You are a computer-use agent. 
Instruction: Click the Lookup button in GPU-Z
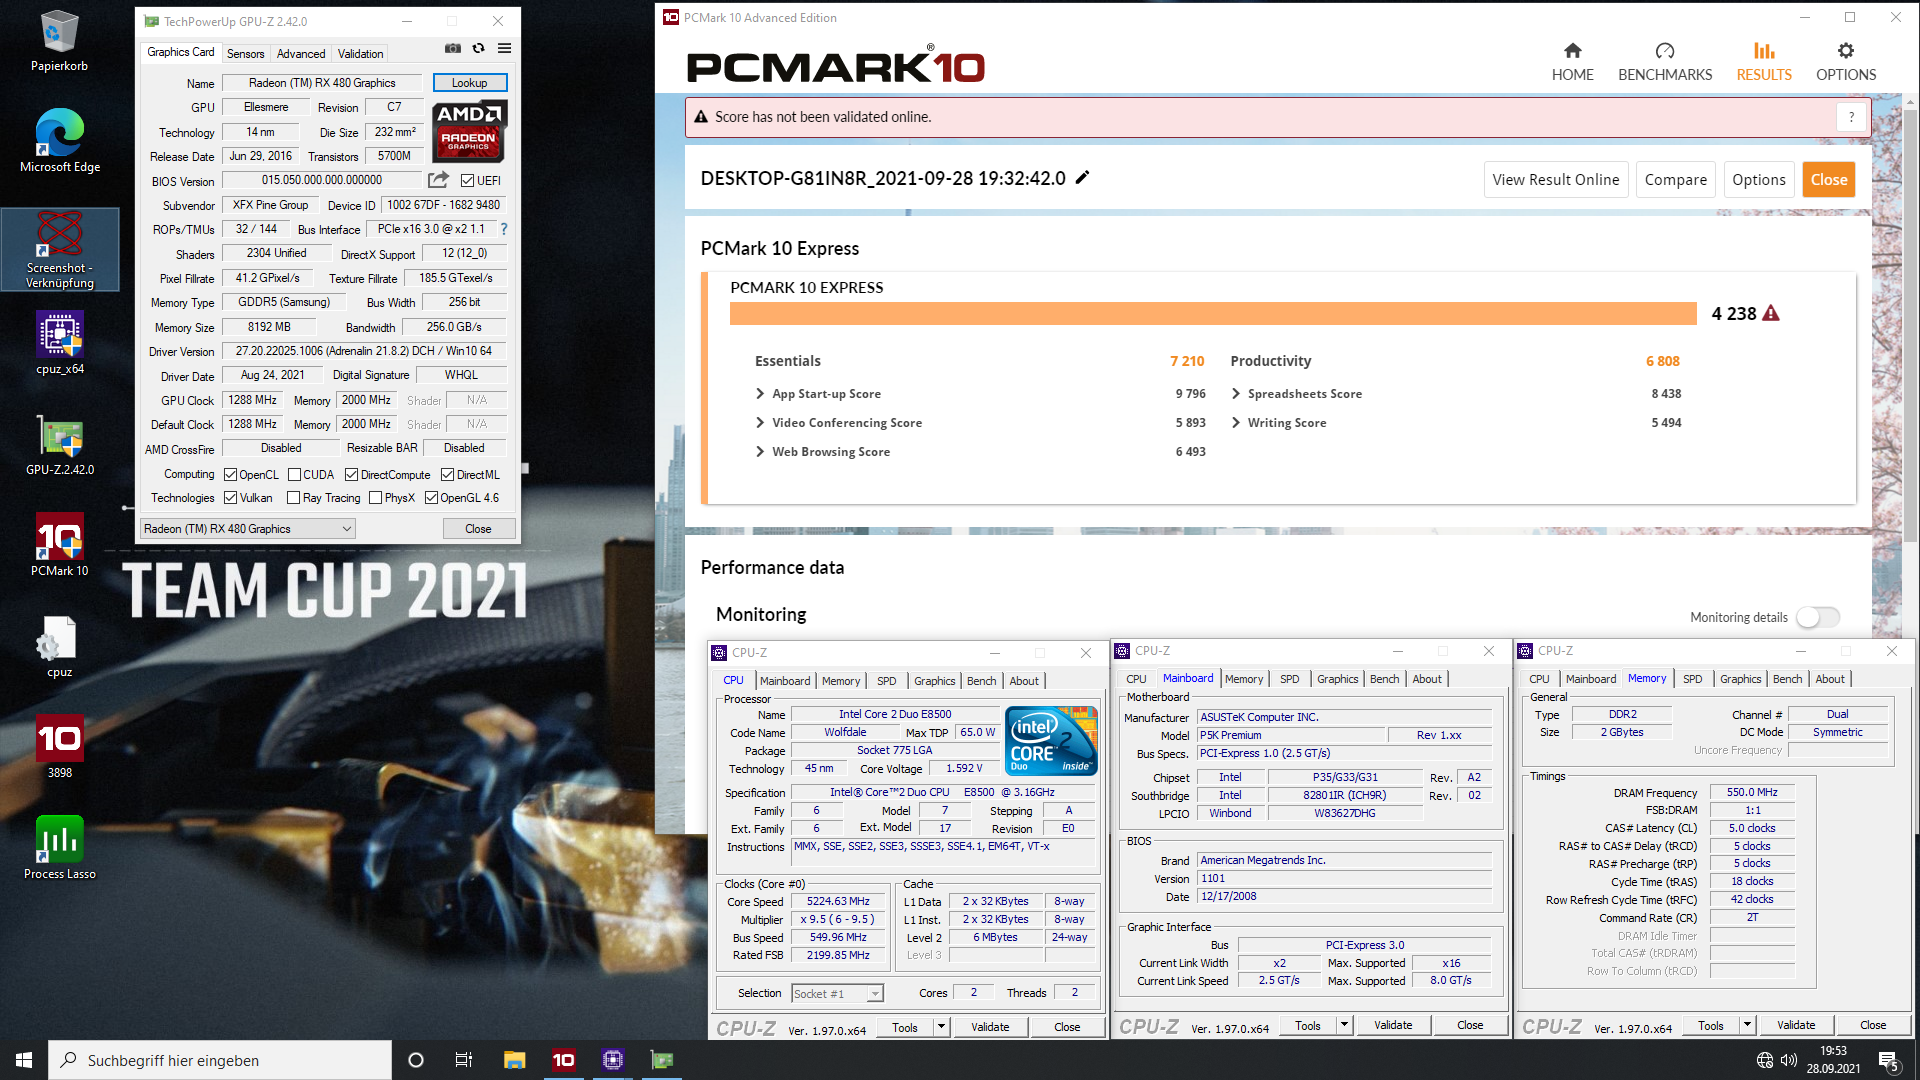470,83
